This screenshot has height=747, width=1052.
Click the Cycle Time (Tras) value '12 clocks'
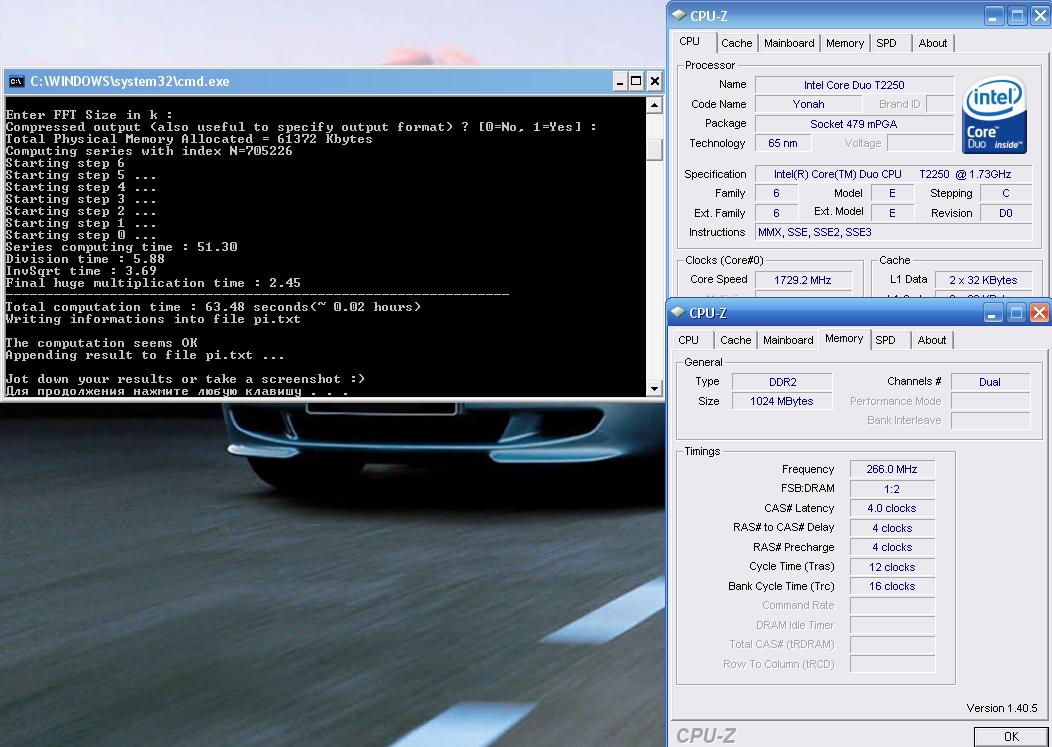[x=892, y=566]
